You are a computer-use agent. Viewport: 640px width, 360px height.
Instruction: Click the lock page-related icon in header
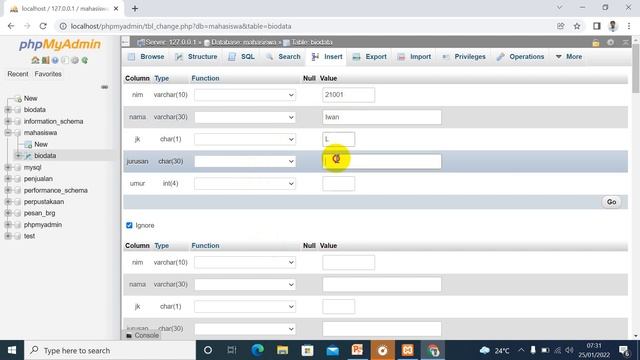coord(596,42)
